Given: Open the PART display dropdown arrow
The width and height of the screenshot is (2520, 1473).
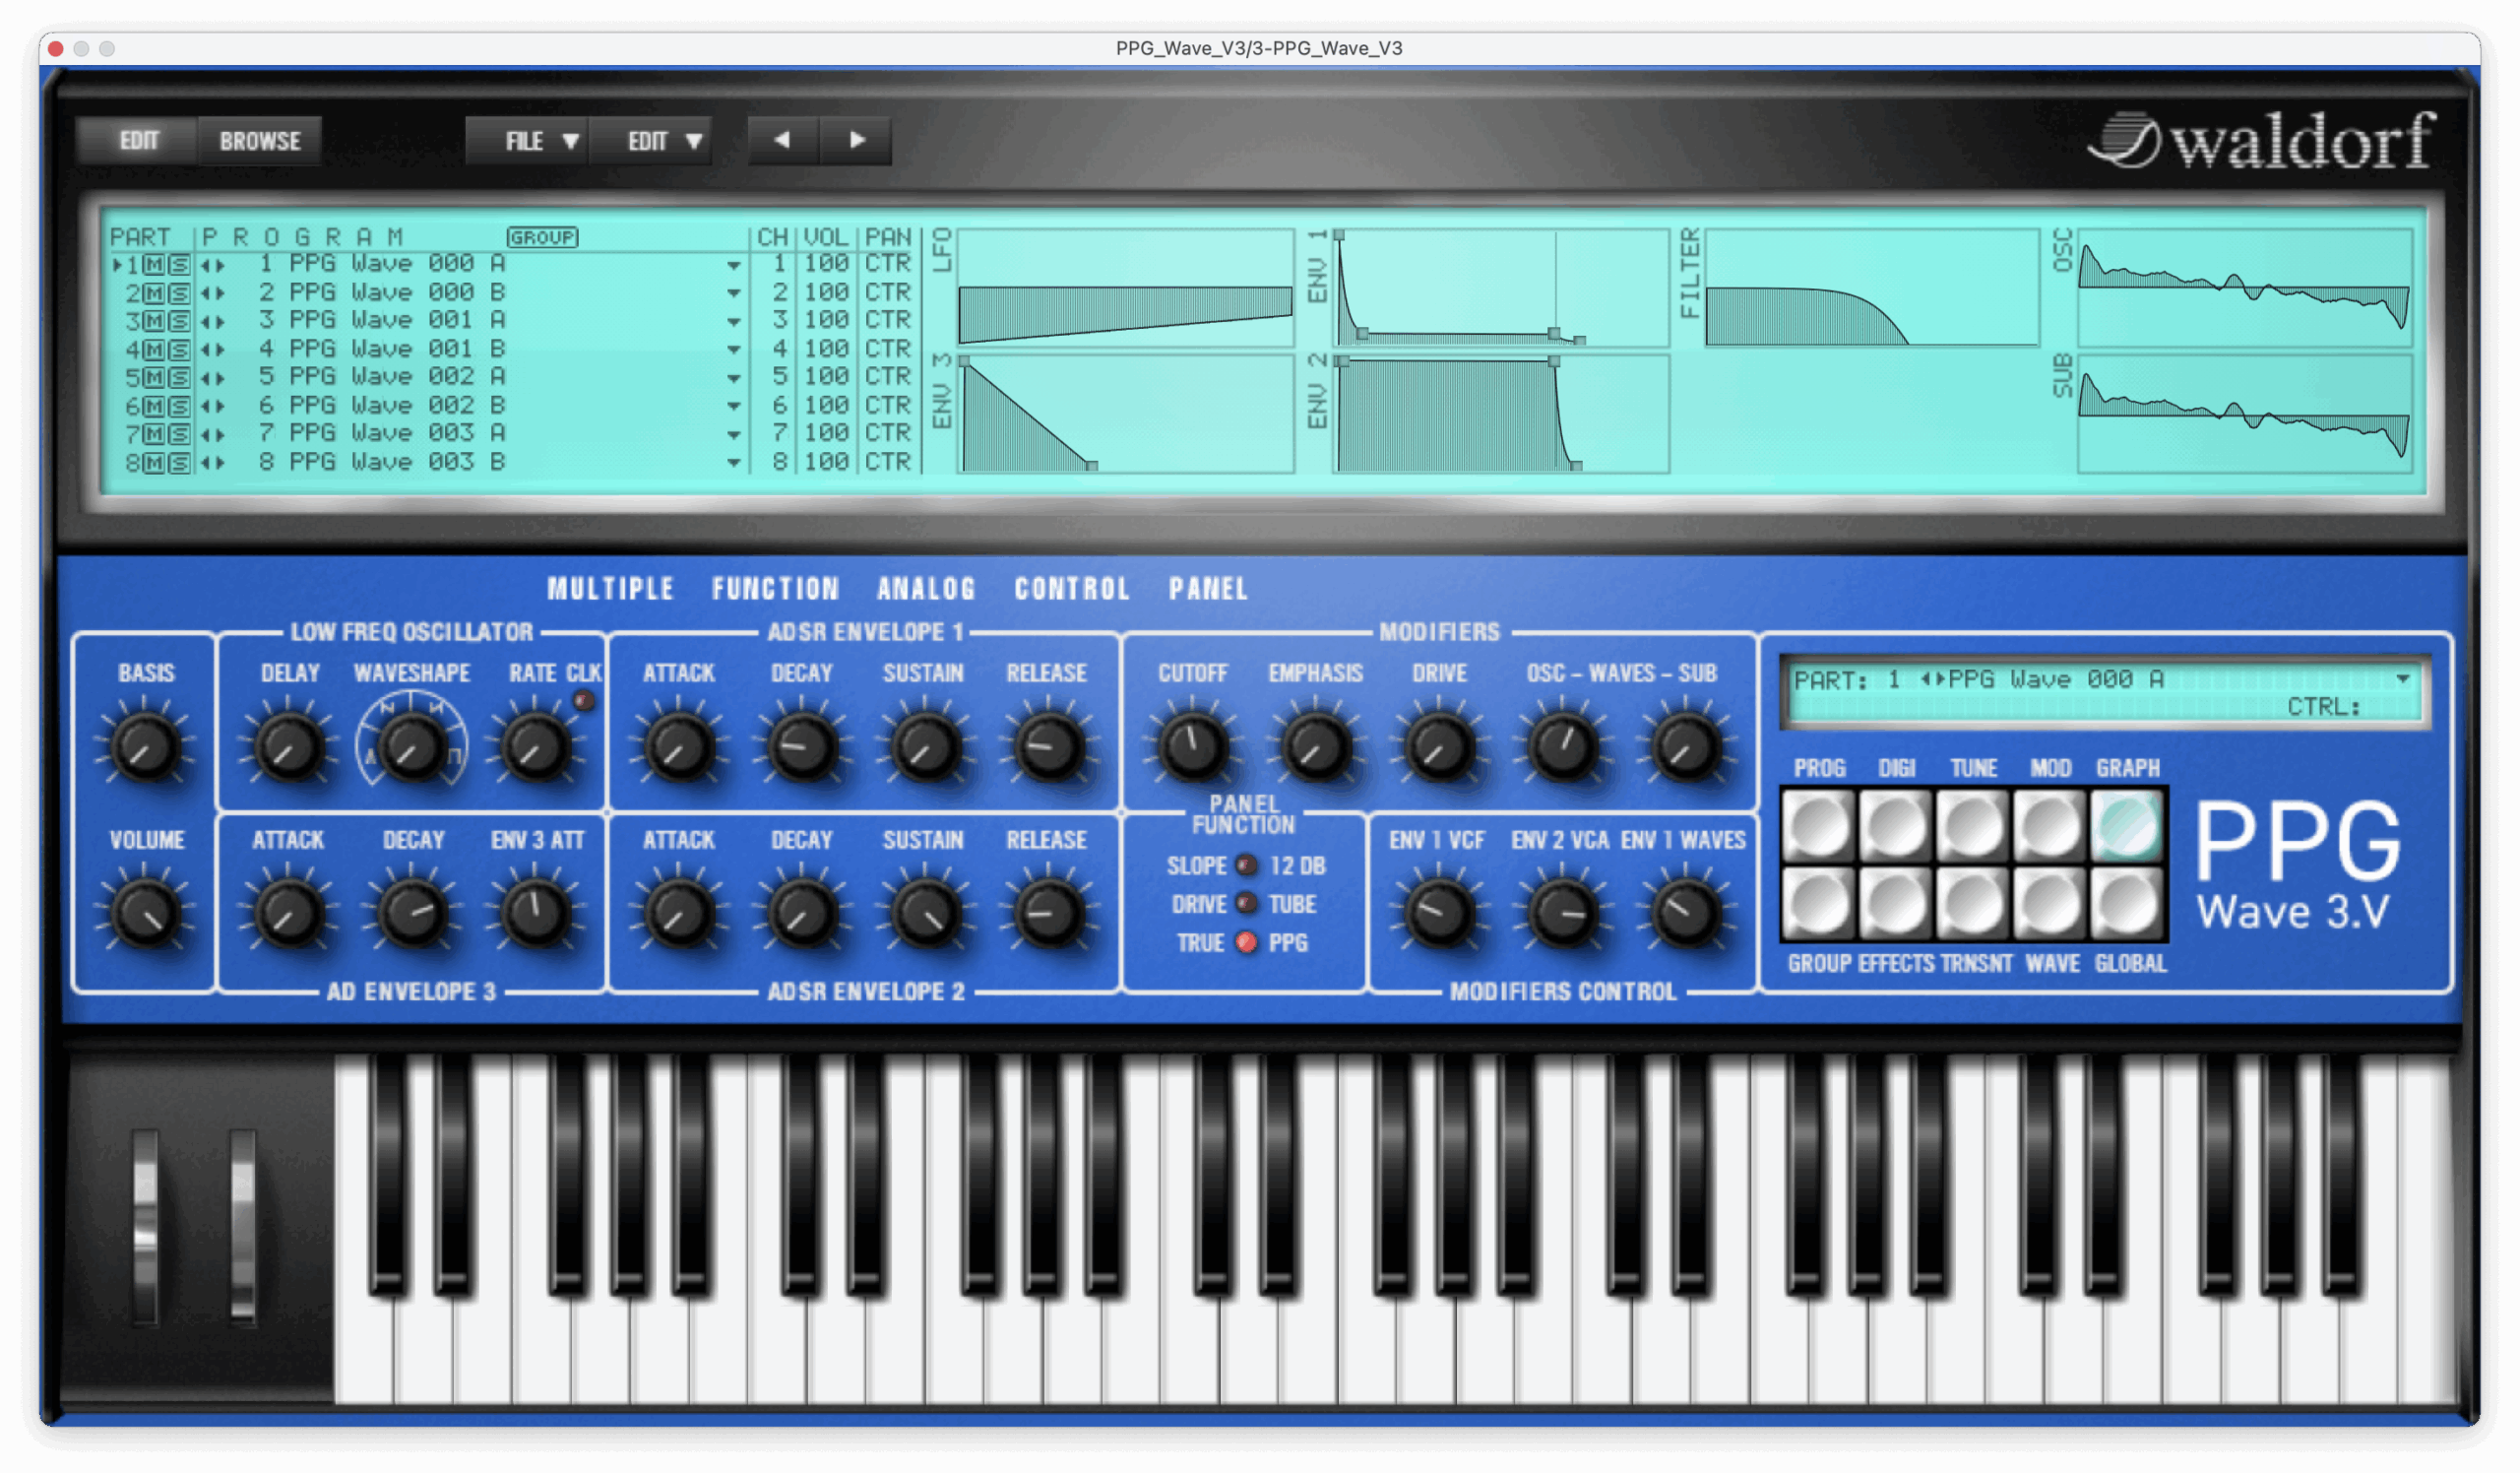Looking at the screenshot, I should pyautogui.click(x=2402, y=679).
